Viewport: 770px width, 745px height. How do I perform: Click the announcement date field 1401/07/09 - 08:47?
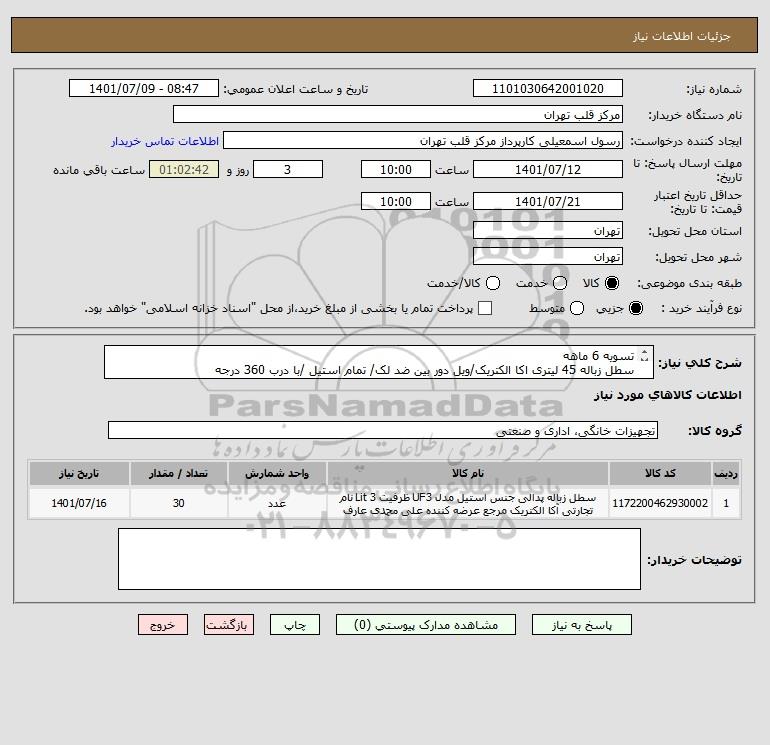click(x=144, y=88)
